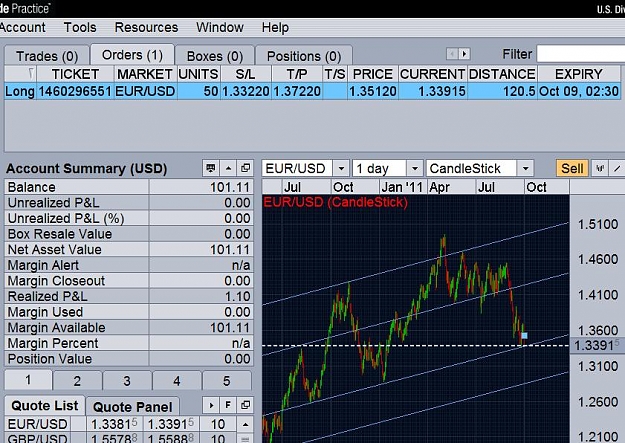
Task: Open the EUR/USD currency pair dropdown
Action: (x=341, y=168)
